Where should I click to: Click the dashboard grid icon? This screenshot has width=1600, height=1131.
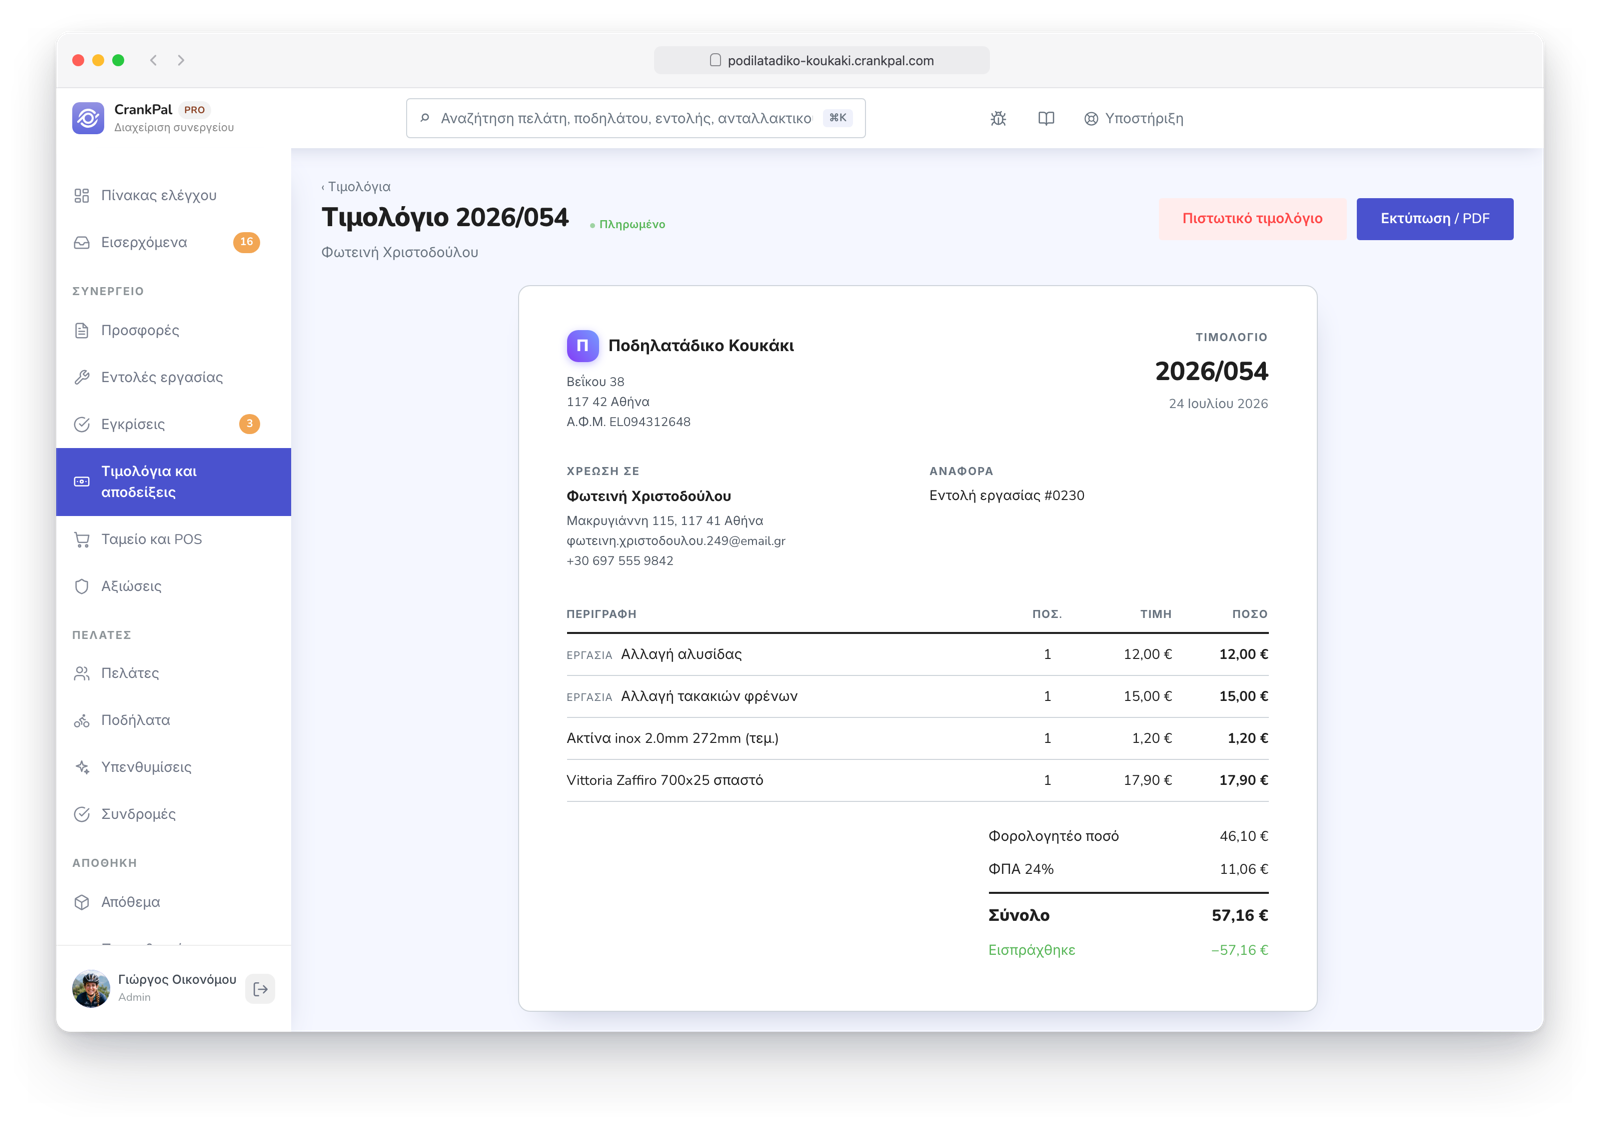(x=82, y=195)
